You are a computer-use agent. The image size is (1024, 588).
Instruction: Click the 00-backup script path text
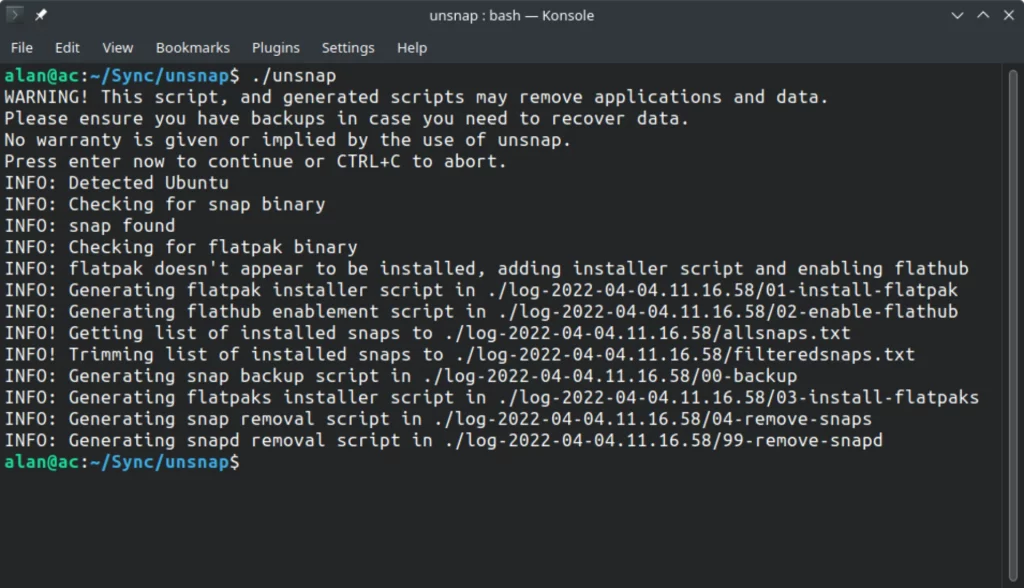click(610, 376)
